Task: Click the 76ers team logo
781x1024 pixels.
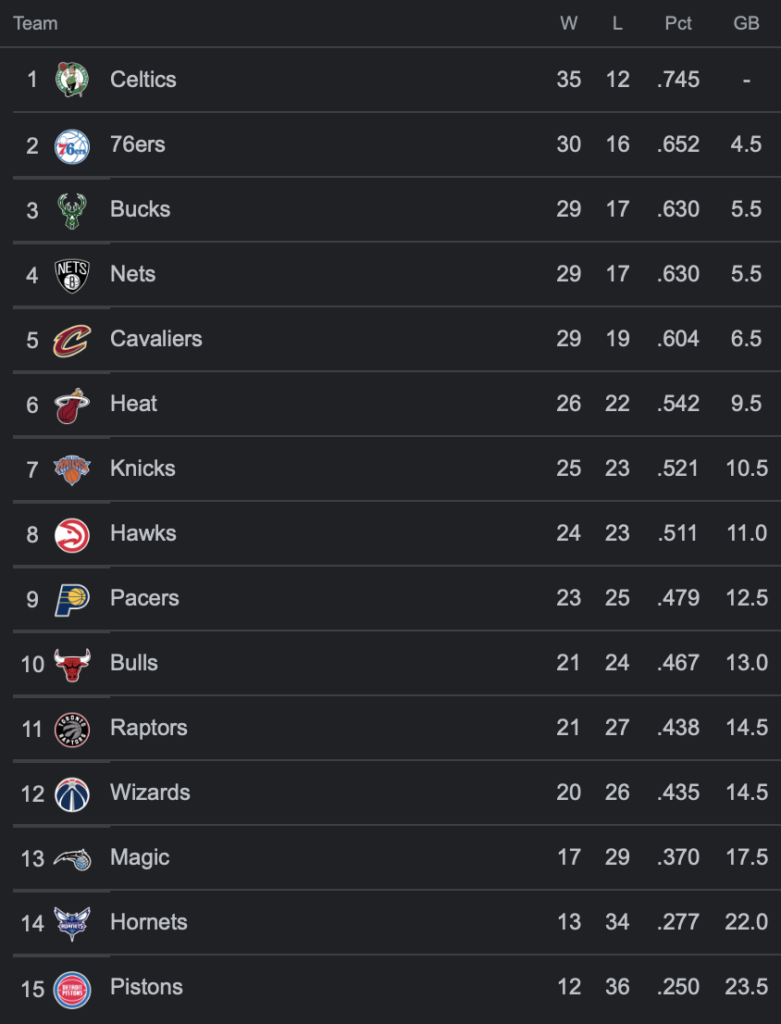Action: tap(72, 146)
